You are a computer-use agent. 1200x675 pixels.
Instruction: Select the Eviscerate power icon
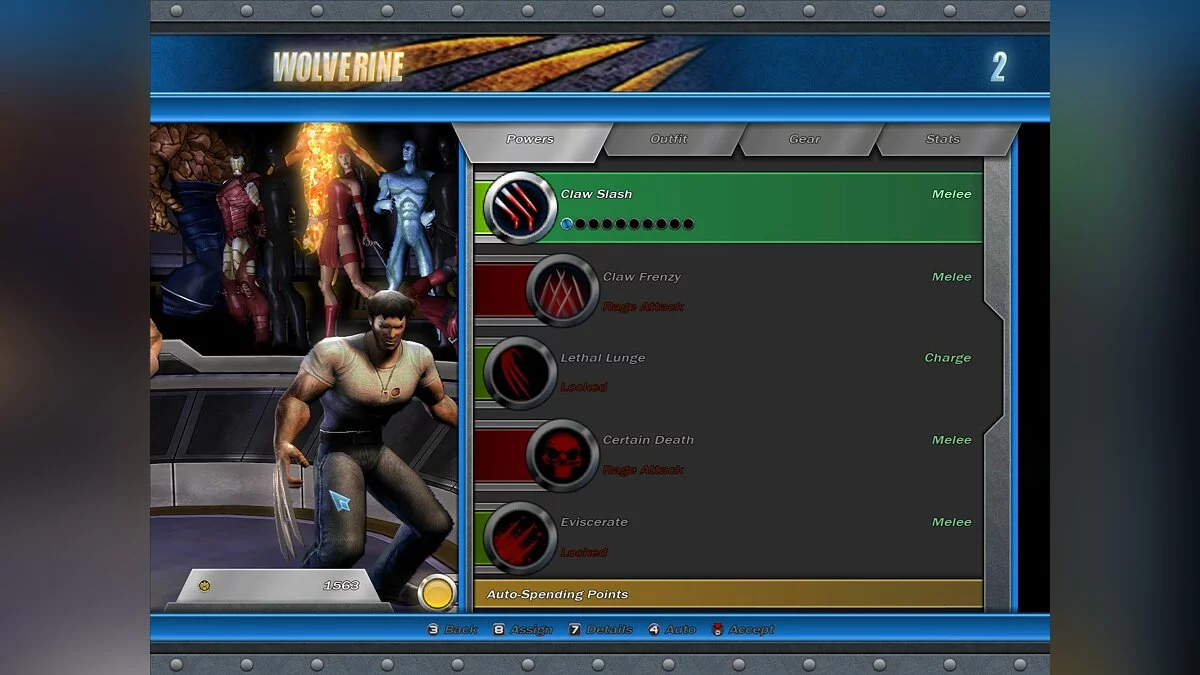(x=520, y=537)
